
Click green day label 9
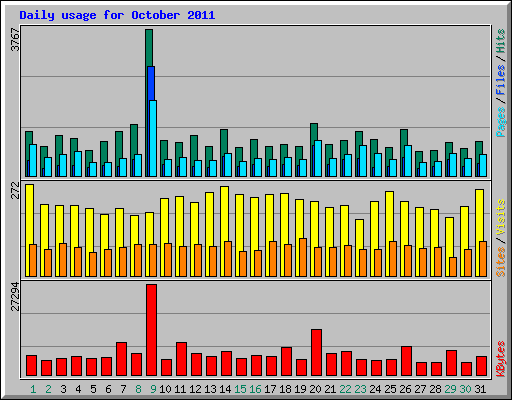153,389
